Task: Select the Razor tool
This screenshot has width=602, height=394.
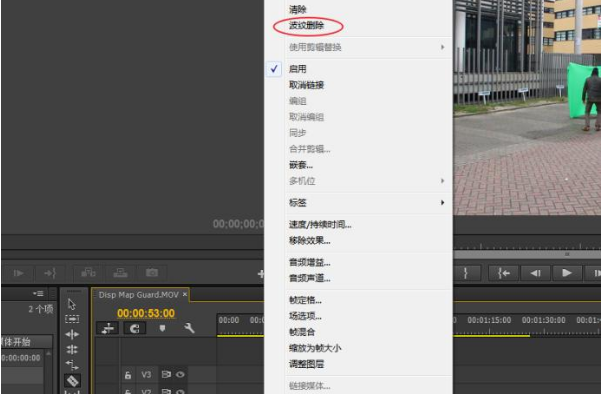Action: pyautogui.click(x=72, y=381)
